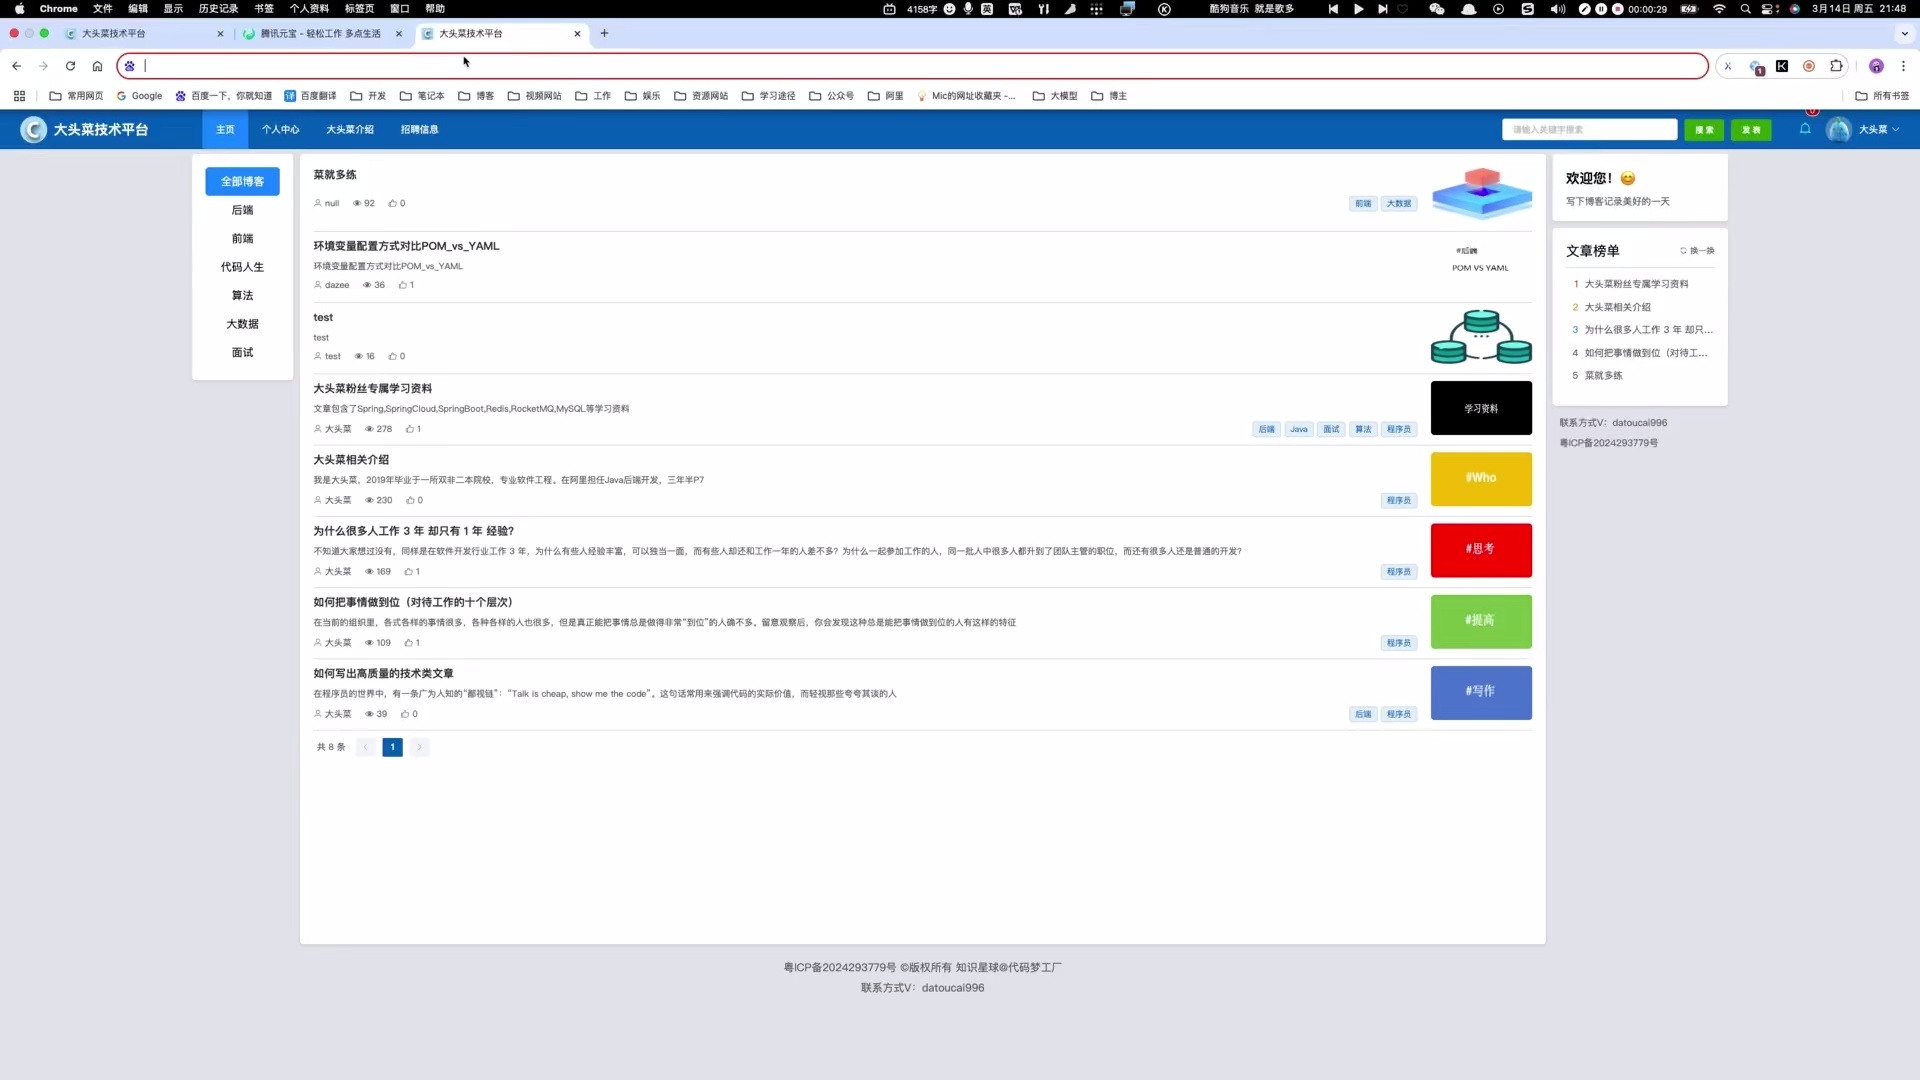The height and width of the screenshot is (1080, 1920).
Task: Click the 程序员 tag on 如何把事情做到位
Action: 1398,643
